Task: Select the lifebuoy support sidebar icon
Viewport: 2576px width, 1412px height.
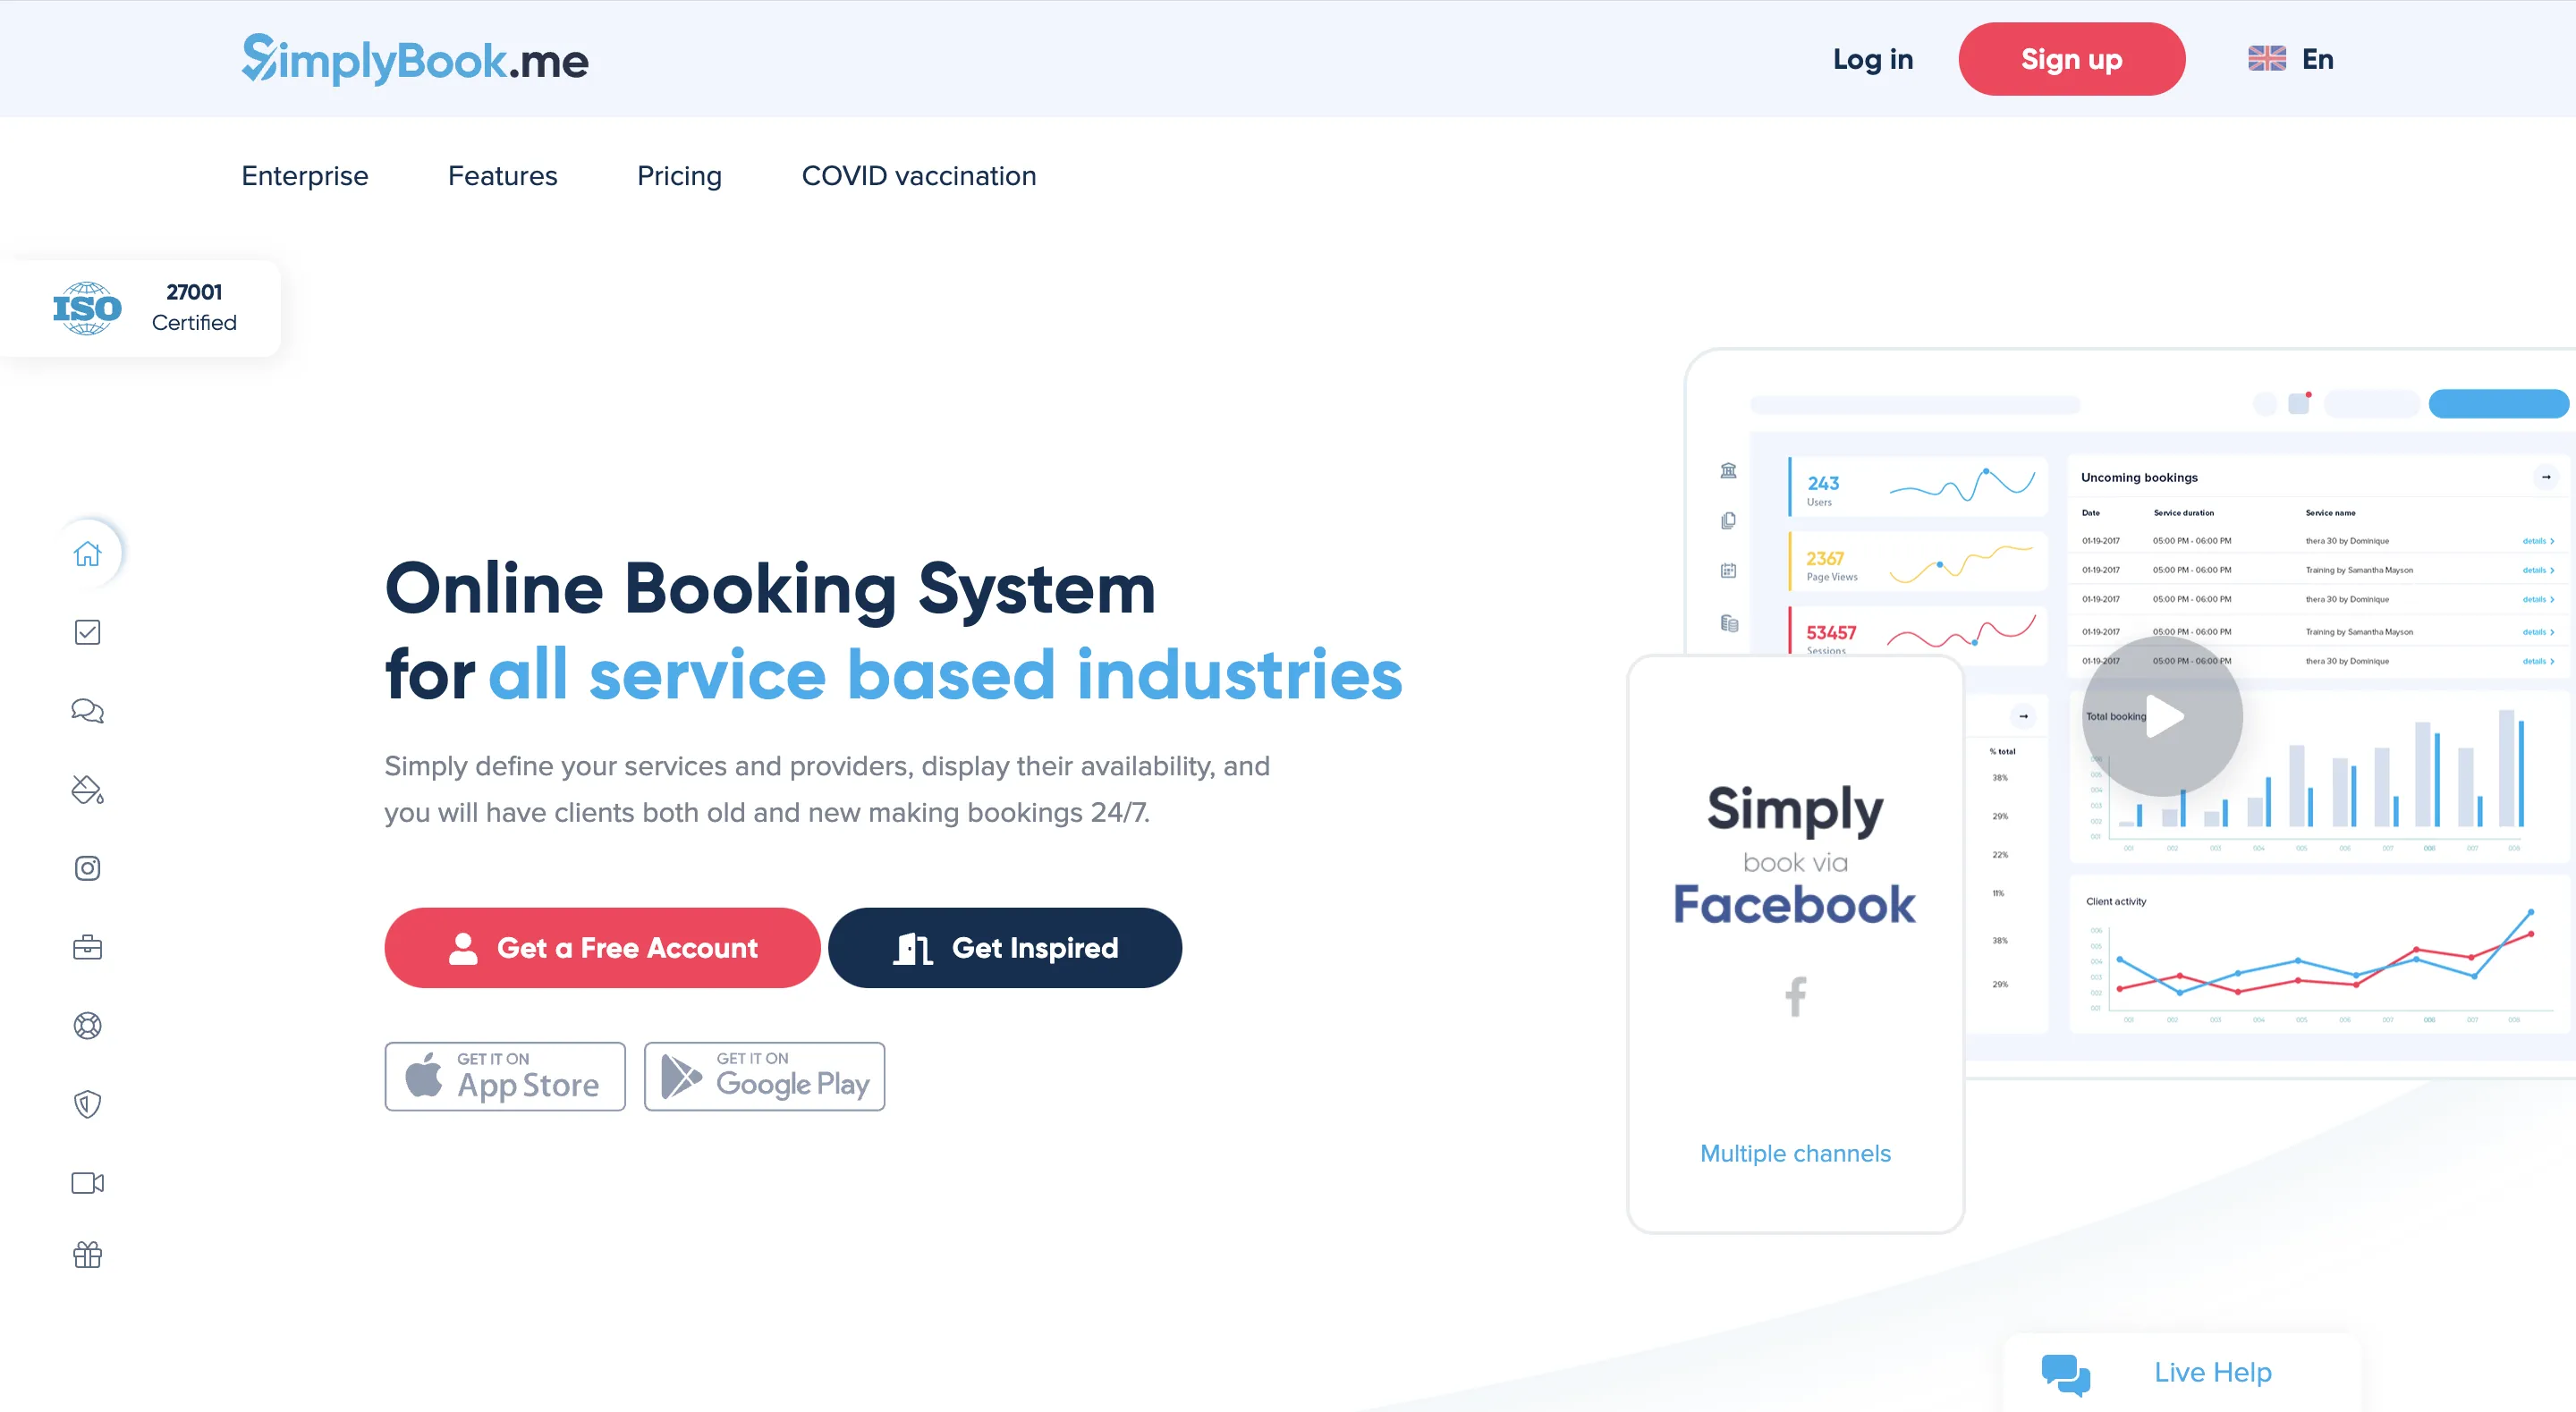Action: tap(87, 1025)
